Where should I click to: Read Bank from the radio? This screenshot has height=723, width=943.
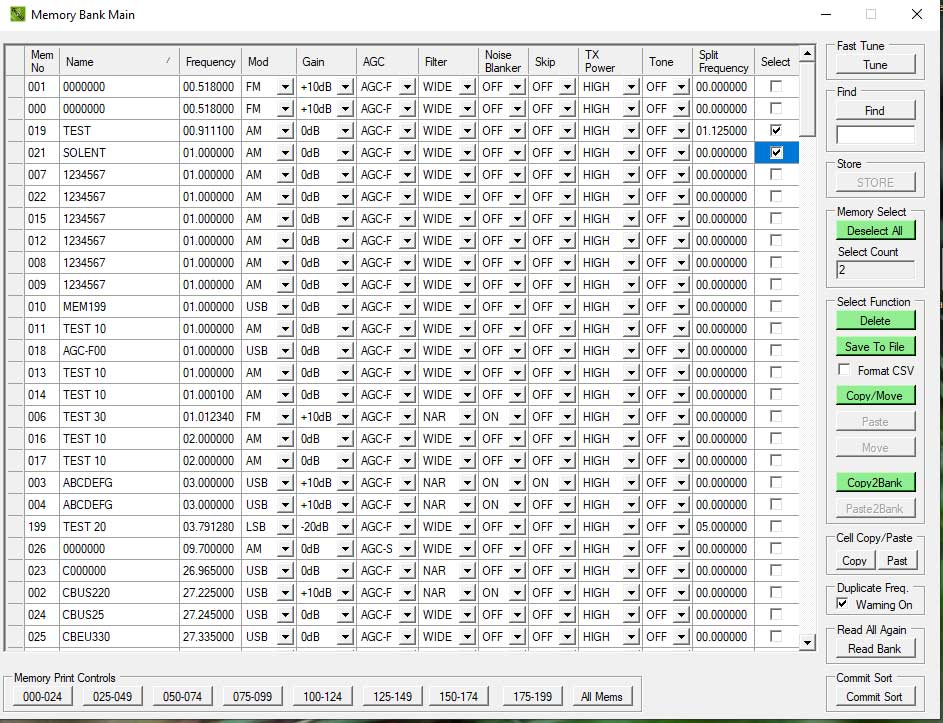(x=875, y=648)
